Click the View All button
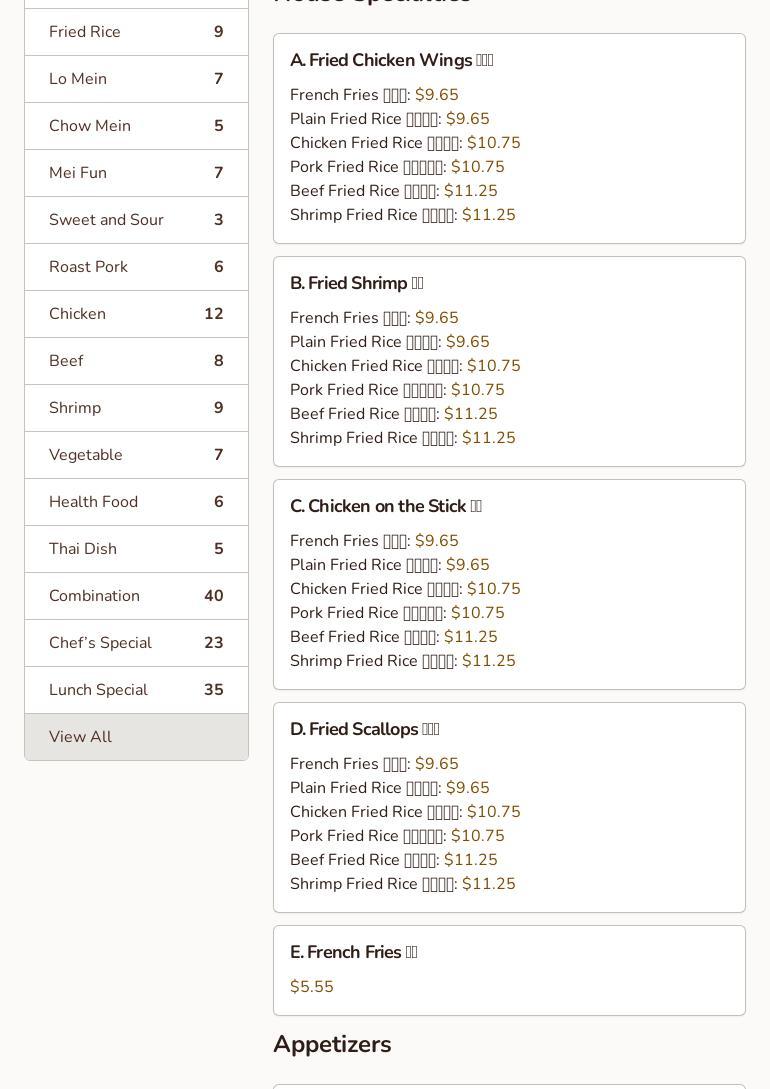This screenshot has width=770, height=1089. (x=136, y=737)
